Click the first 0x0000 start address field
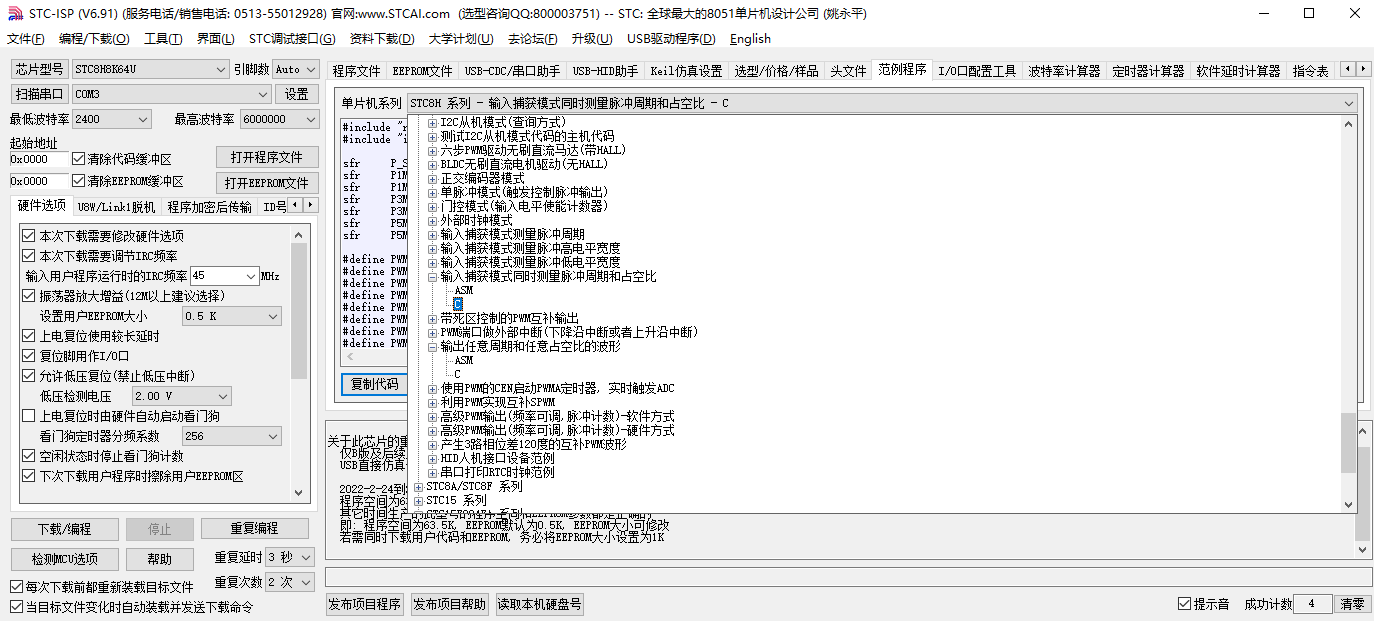 39,159
